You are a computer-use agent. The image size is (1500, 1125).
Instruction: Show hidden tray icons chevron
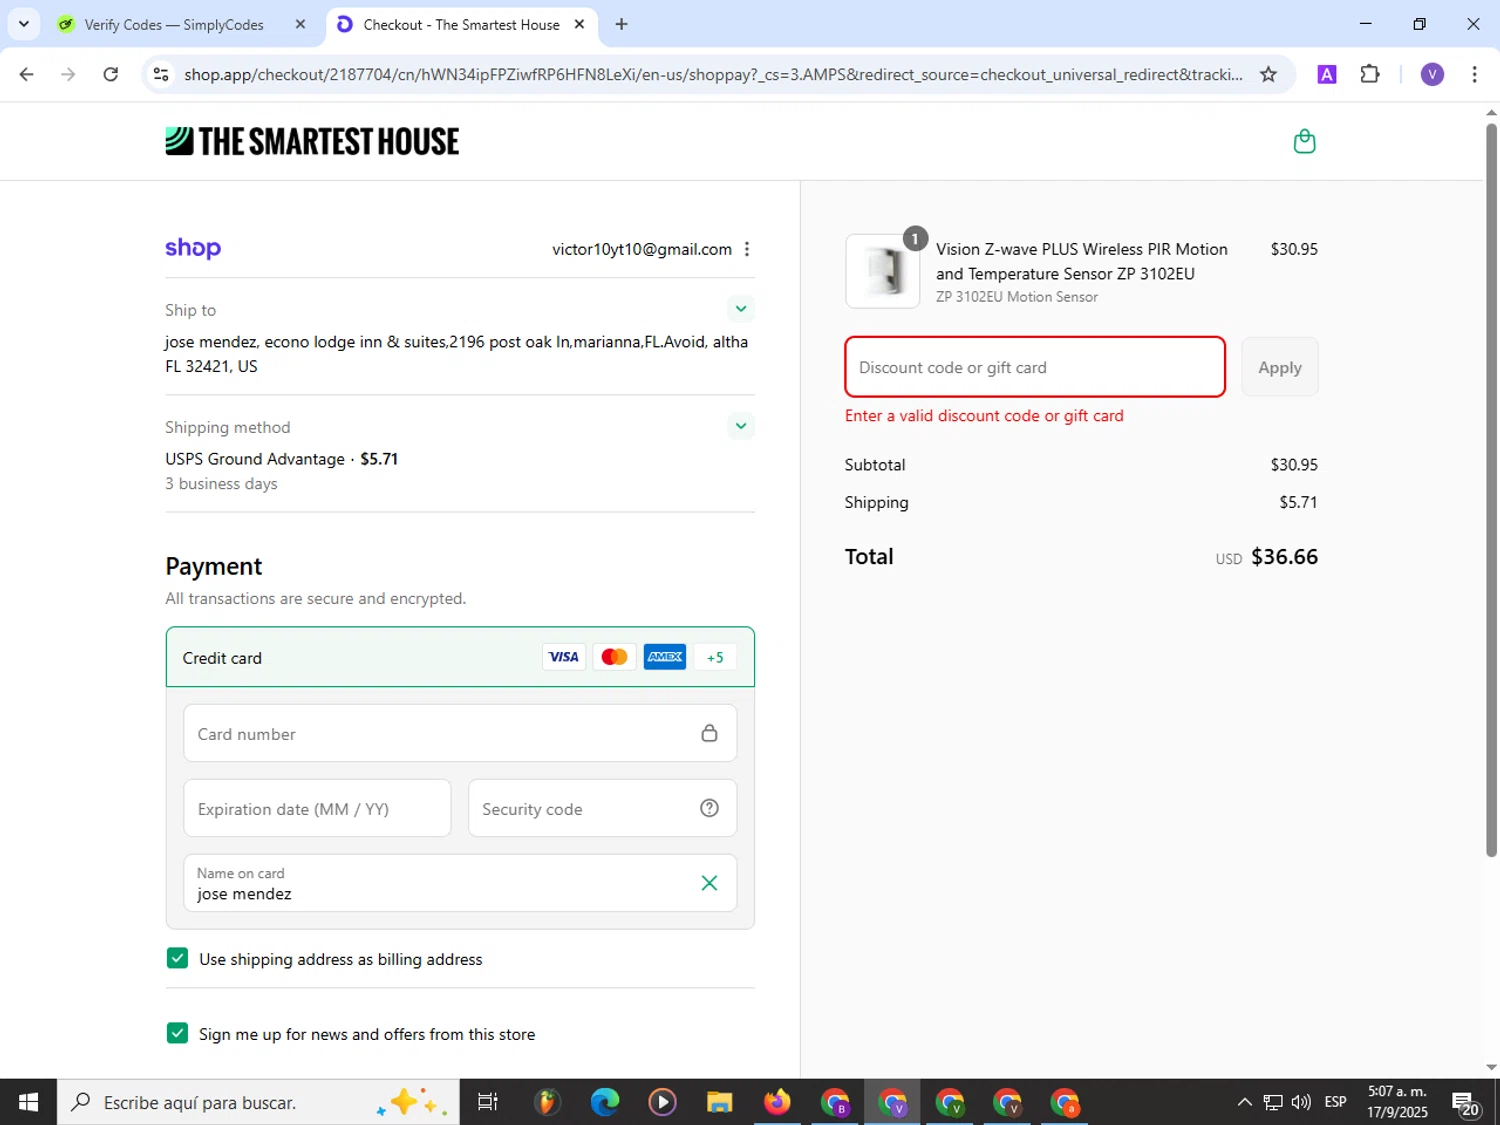pos(1244,1102)
